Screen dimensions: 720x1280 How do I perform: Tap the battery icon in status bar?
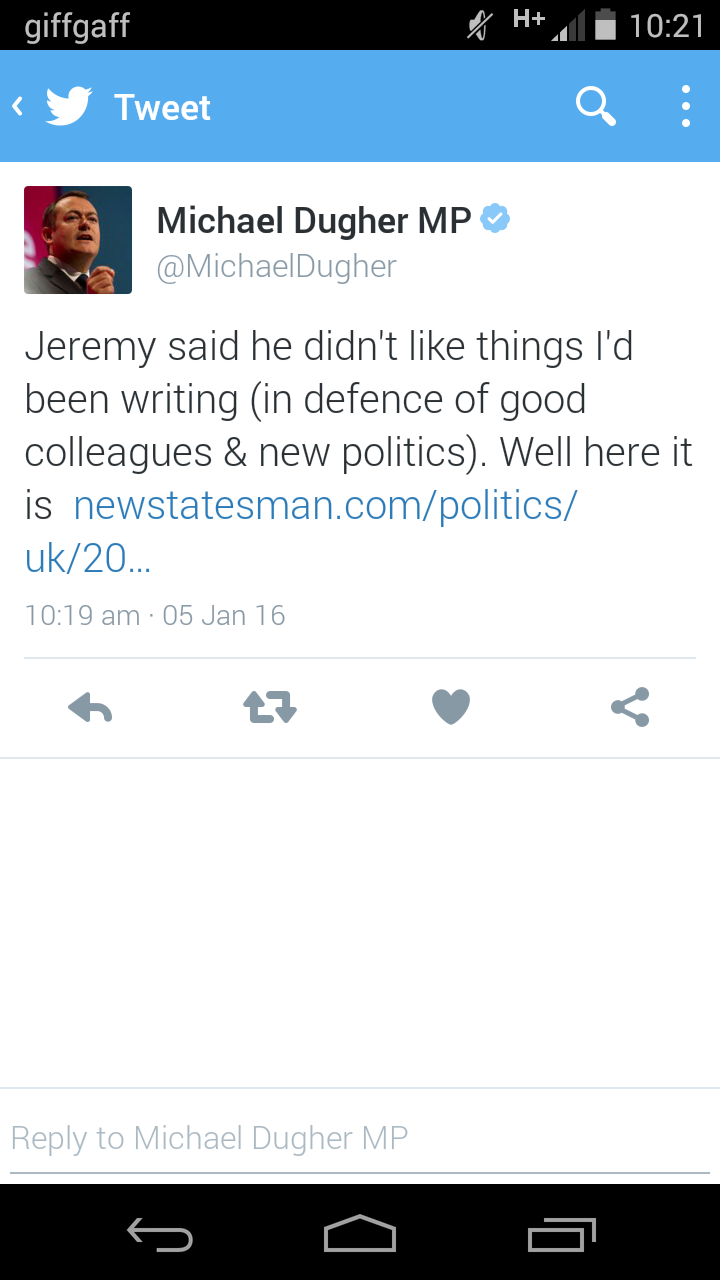[605, 25]
